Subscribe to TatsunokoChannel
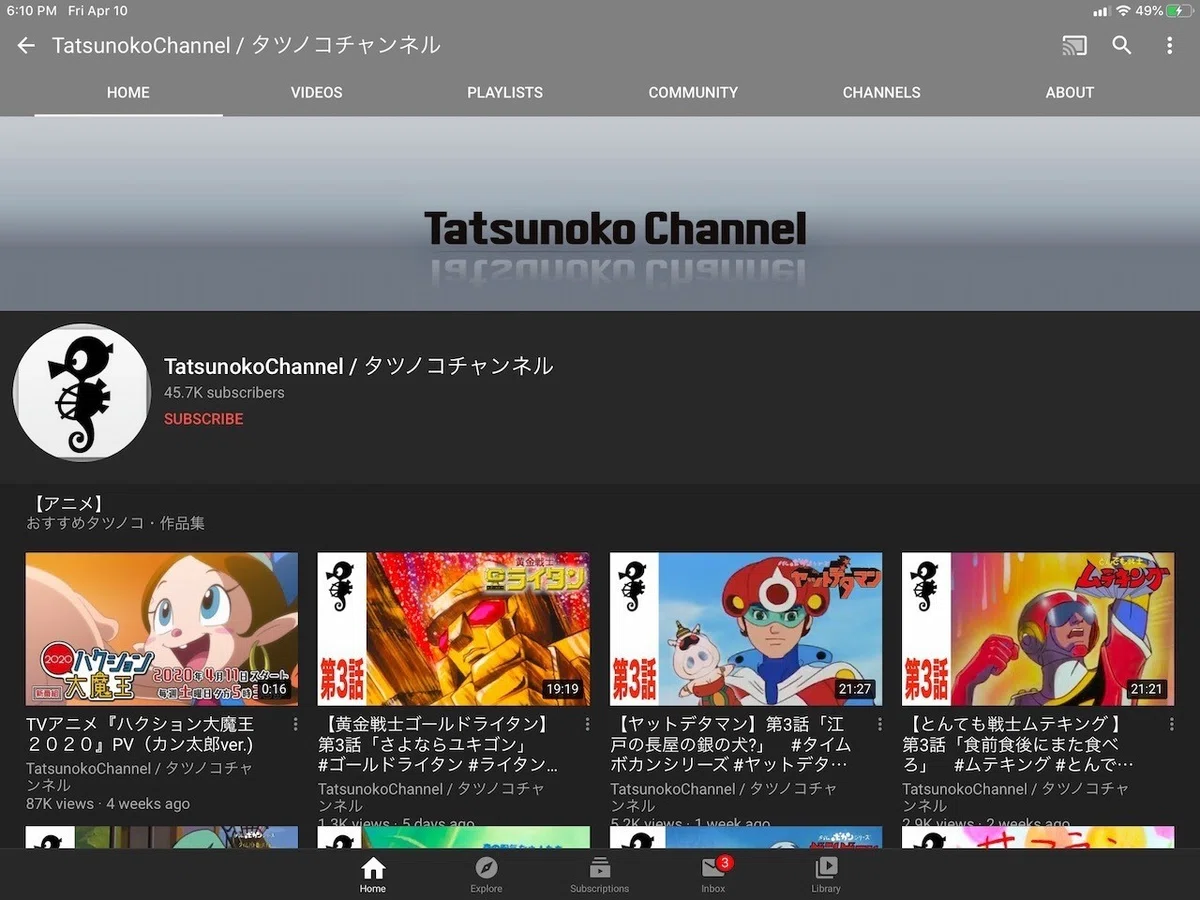 [204, 419]
